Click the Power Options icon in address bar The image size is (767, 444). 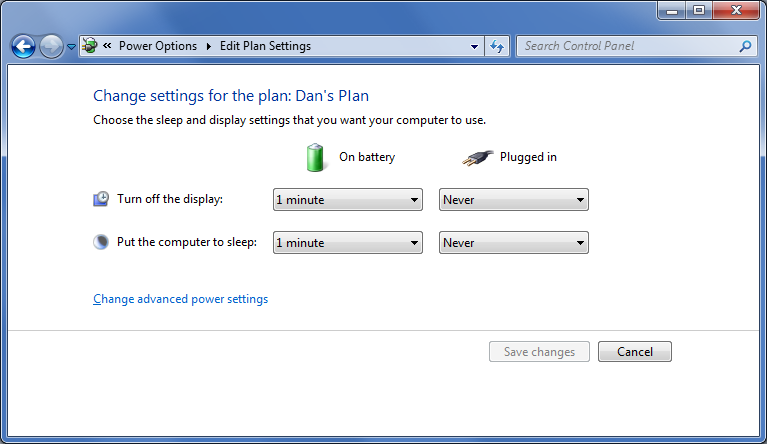(90, 46)
